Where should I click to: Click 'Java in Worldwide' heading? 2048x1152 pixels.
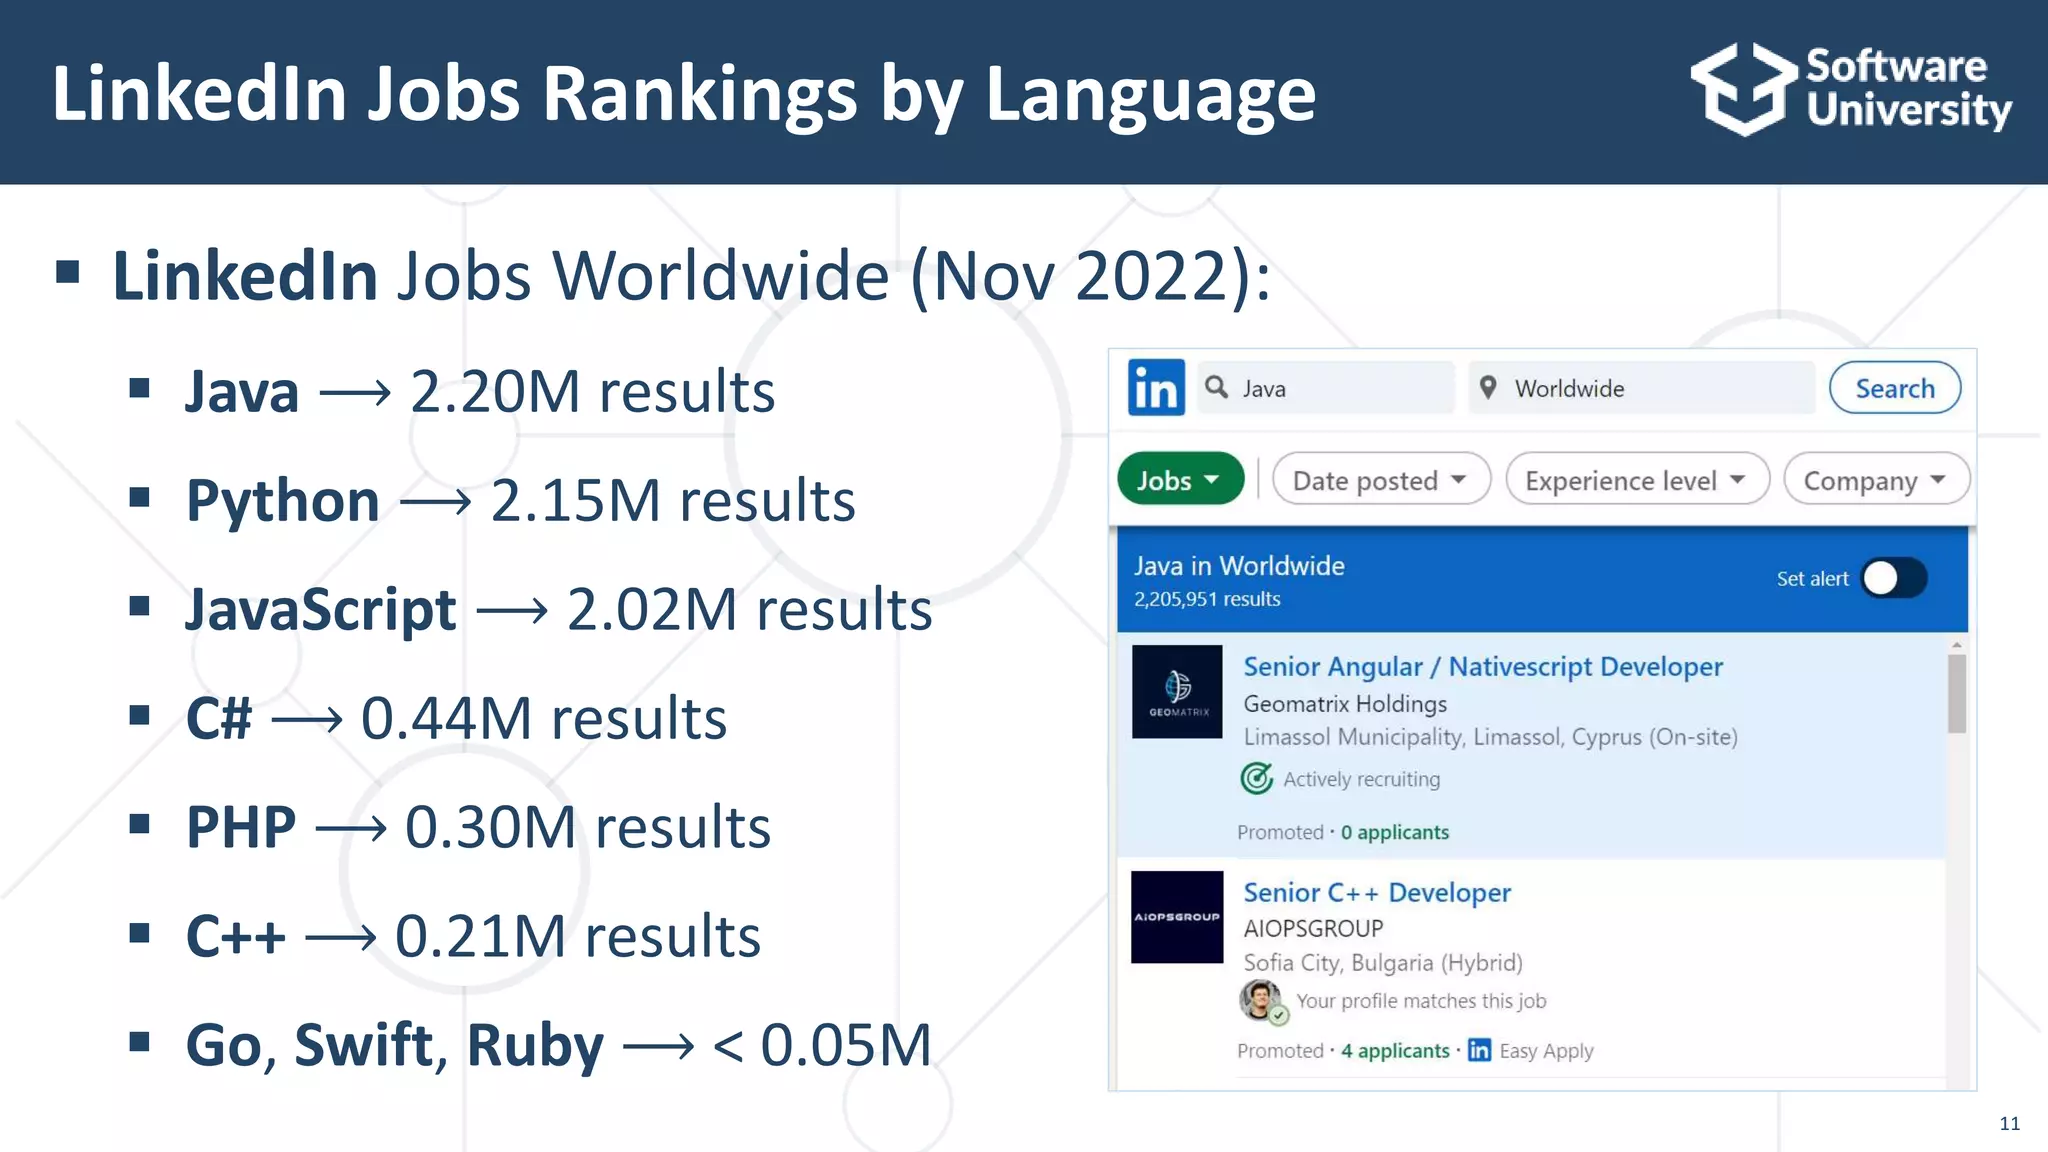[1239, 566]
